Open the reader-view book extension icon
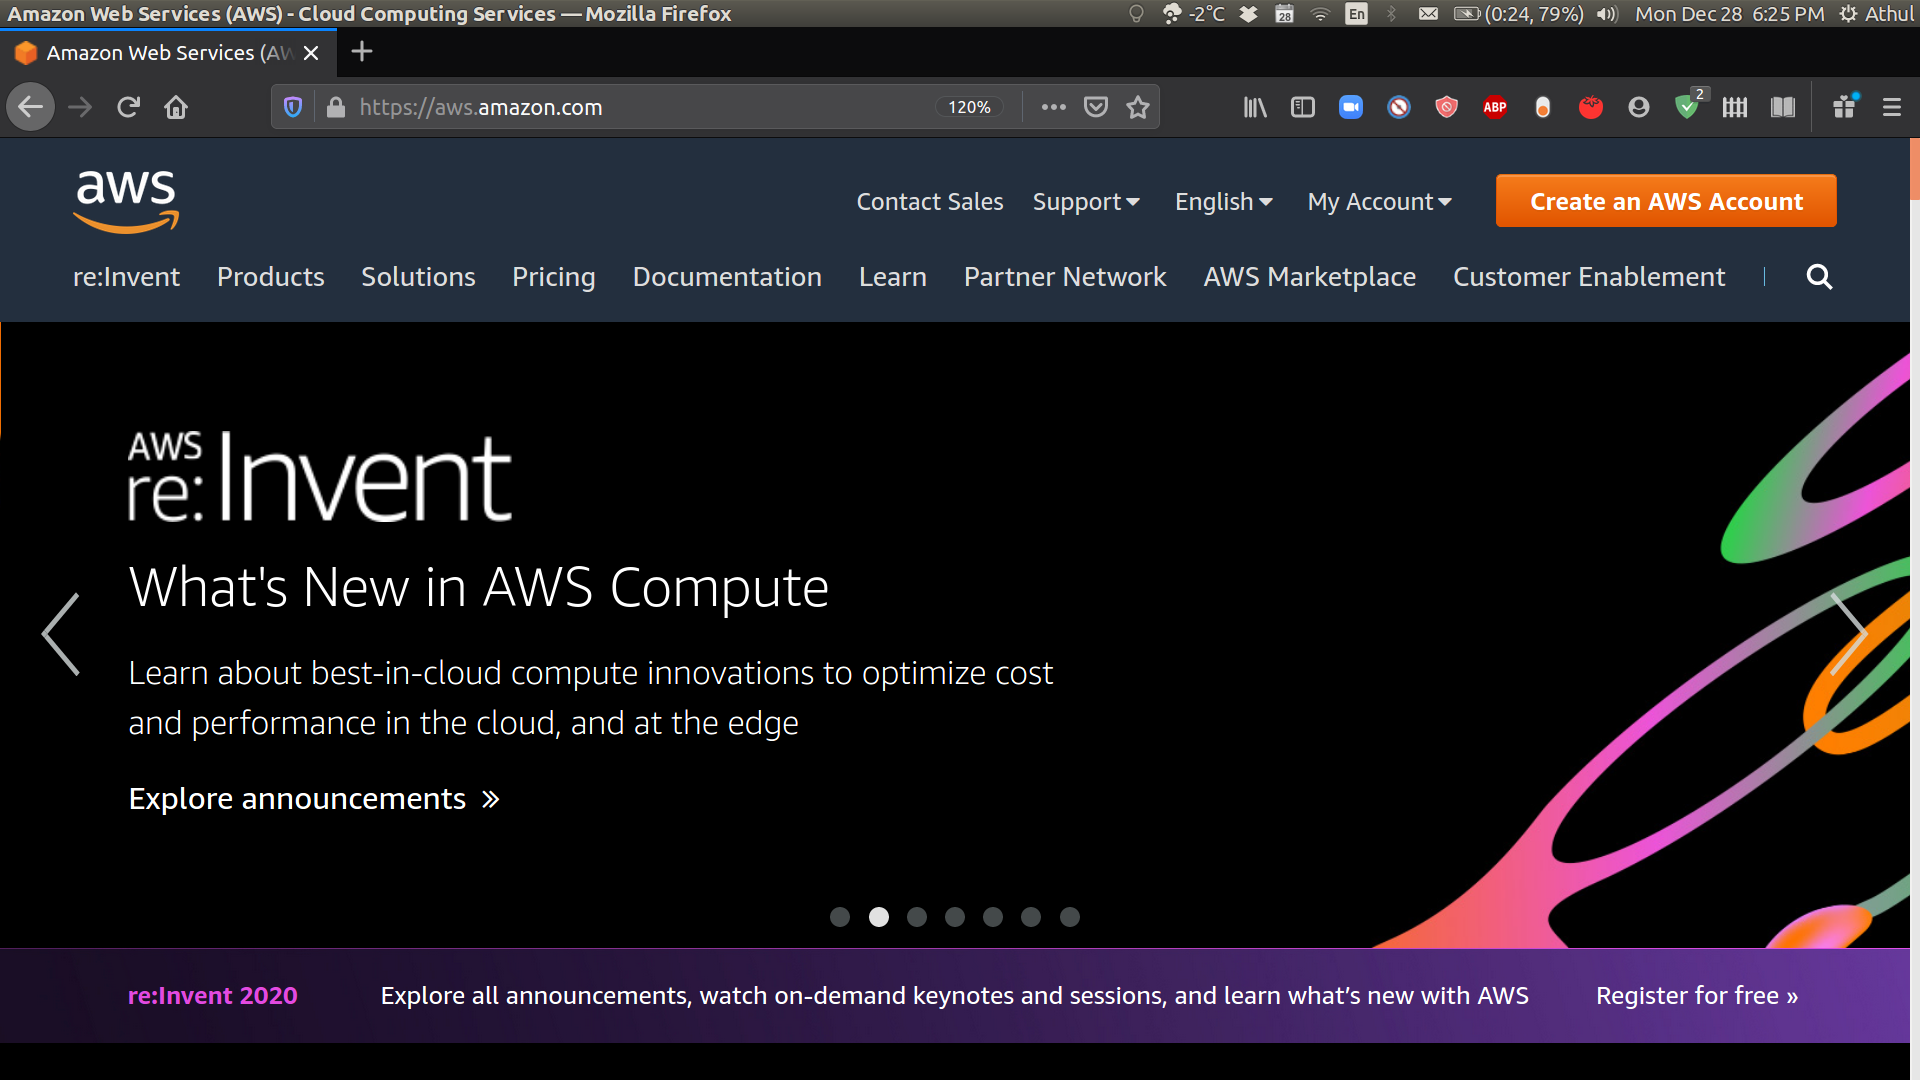The image size is (1920, 1080). click(x=1783, y=107)
